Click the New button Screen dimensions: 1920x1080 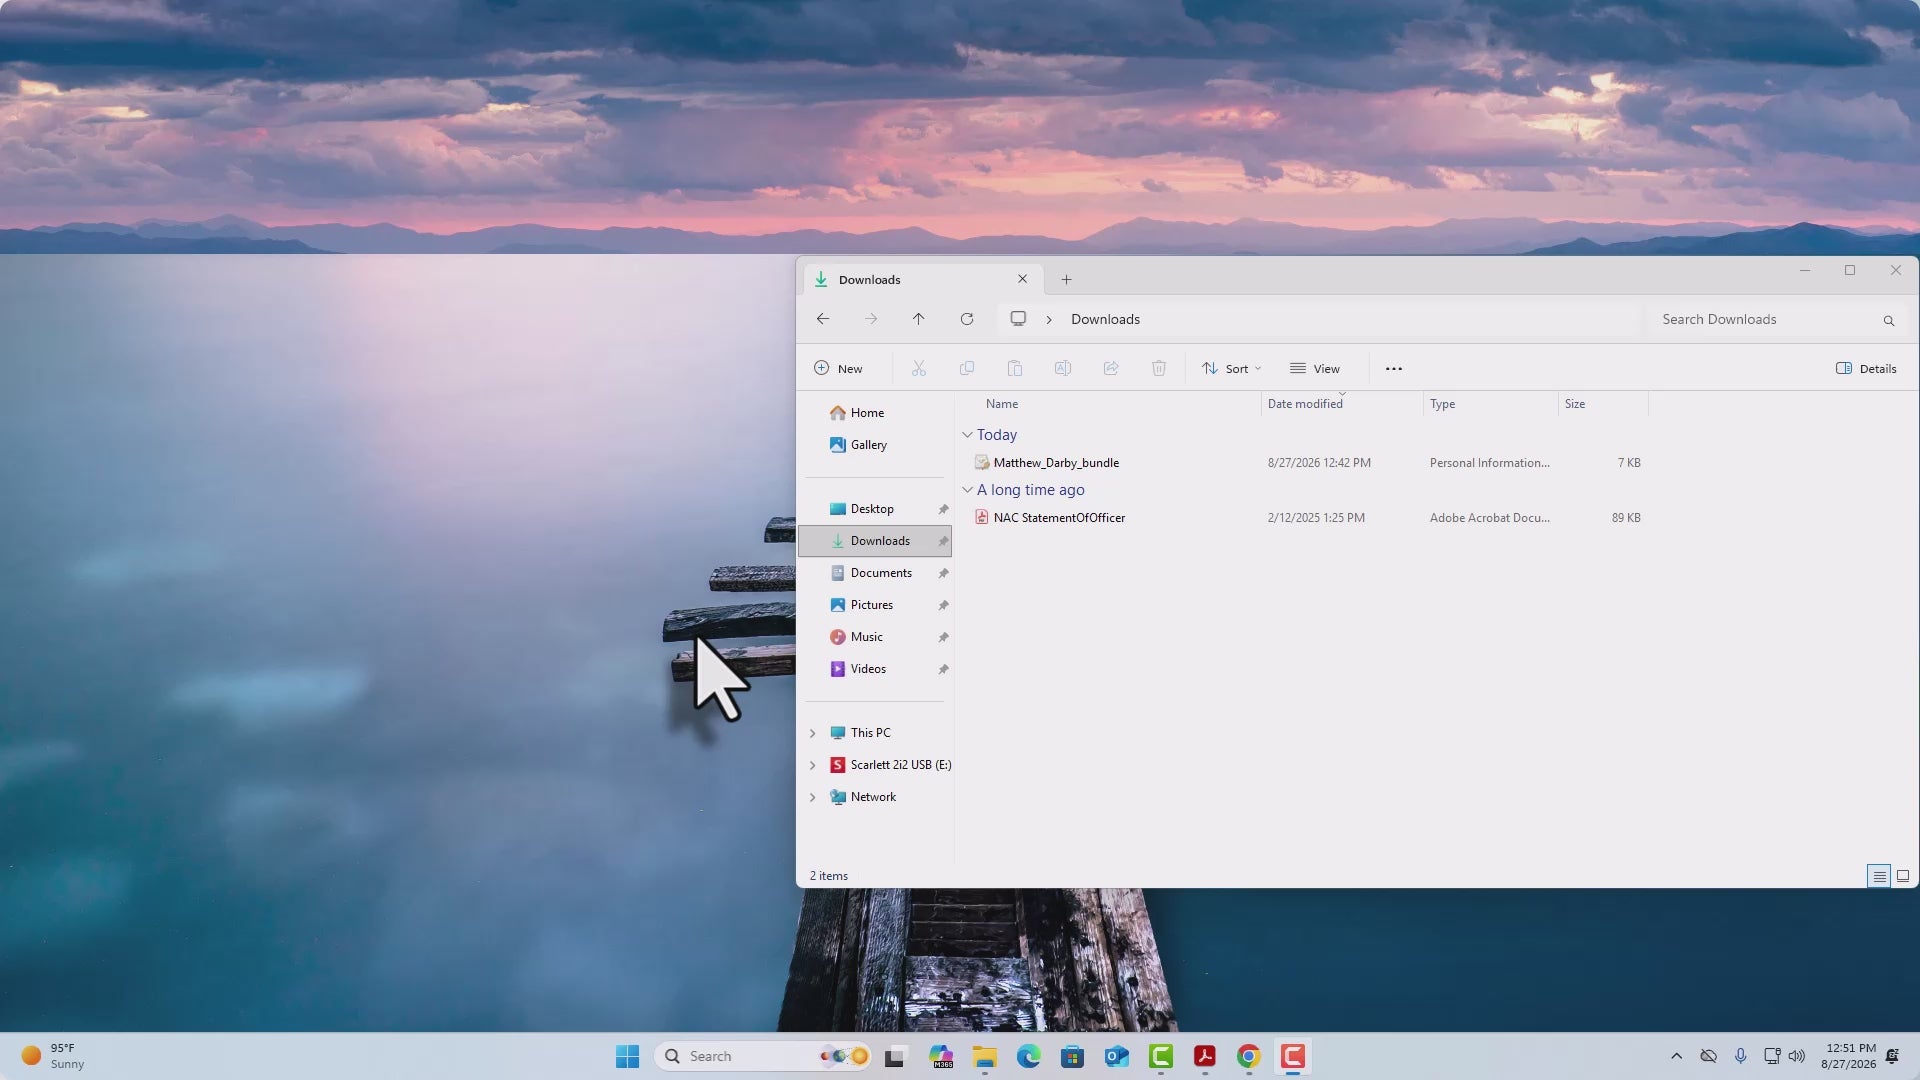pyautogui.click(x=838, y=369)
